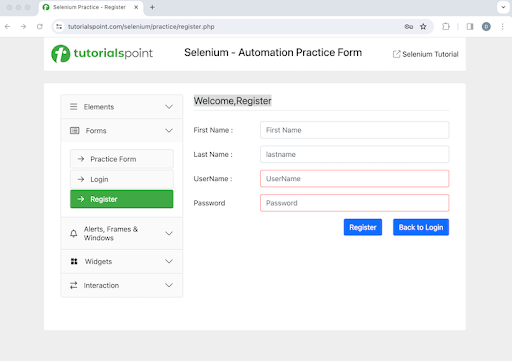Click the blue Register button

(x=363, y=227)
